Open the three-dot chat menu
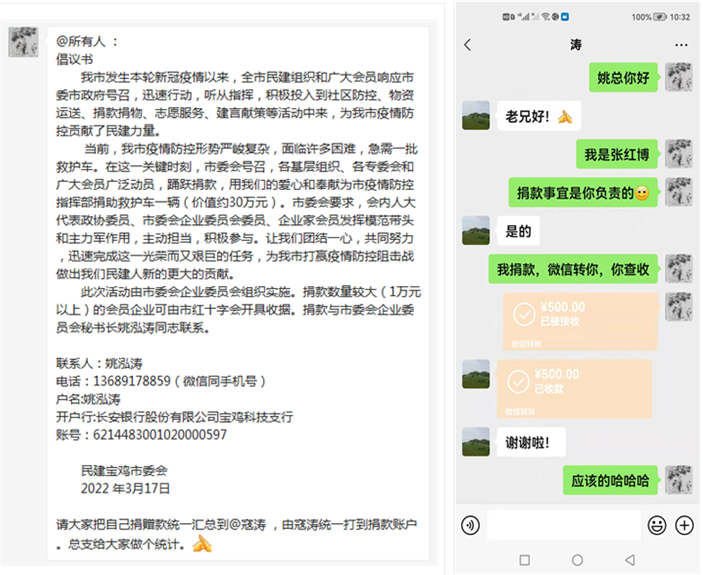The width and height of the screenshot is (703, 575). coord(681,45)
